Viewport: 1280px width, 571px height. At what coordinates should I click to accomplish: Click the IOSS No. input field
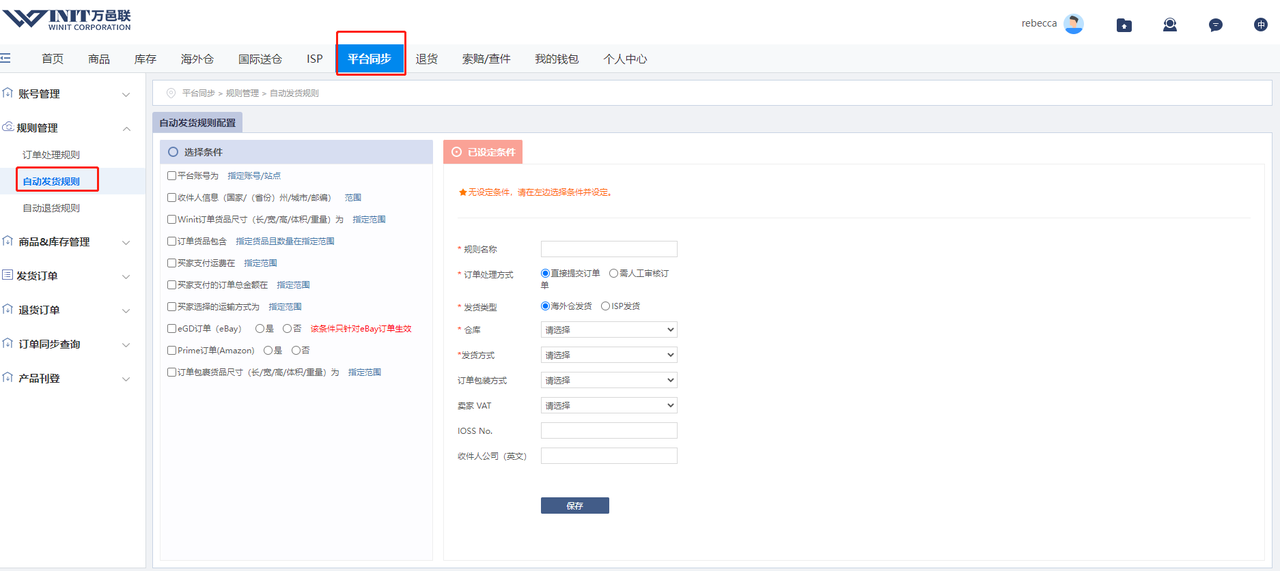(x=609, y=431)
